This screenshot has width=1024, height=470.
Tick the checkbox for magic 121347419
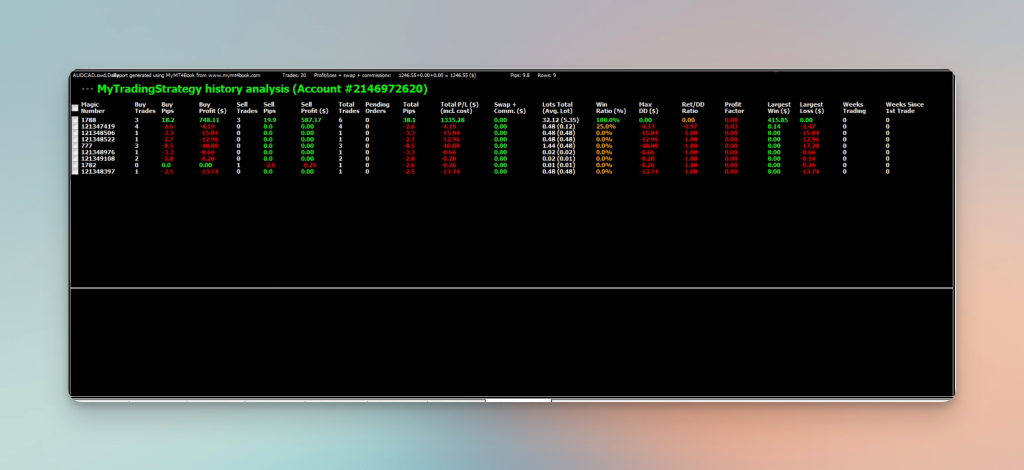(75, 127)
